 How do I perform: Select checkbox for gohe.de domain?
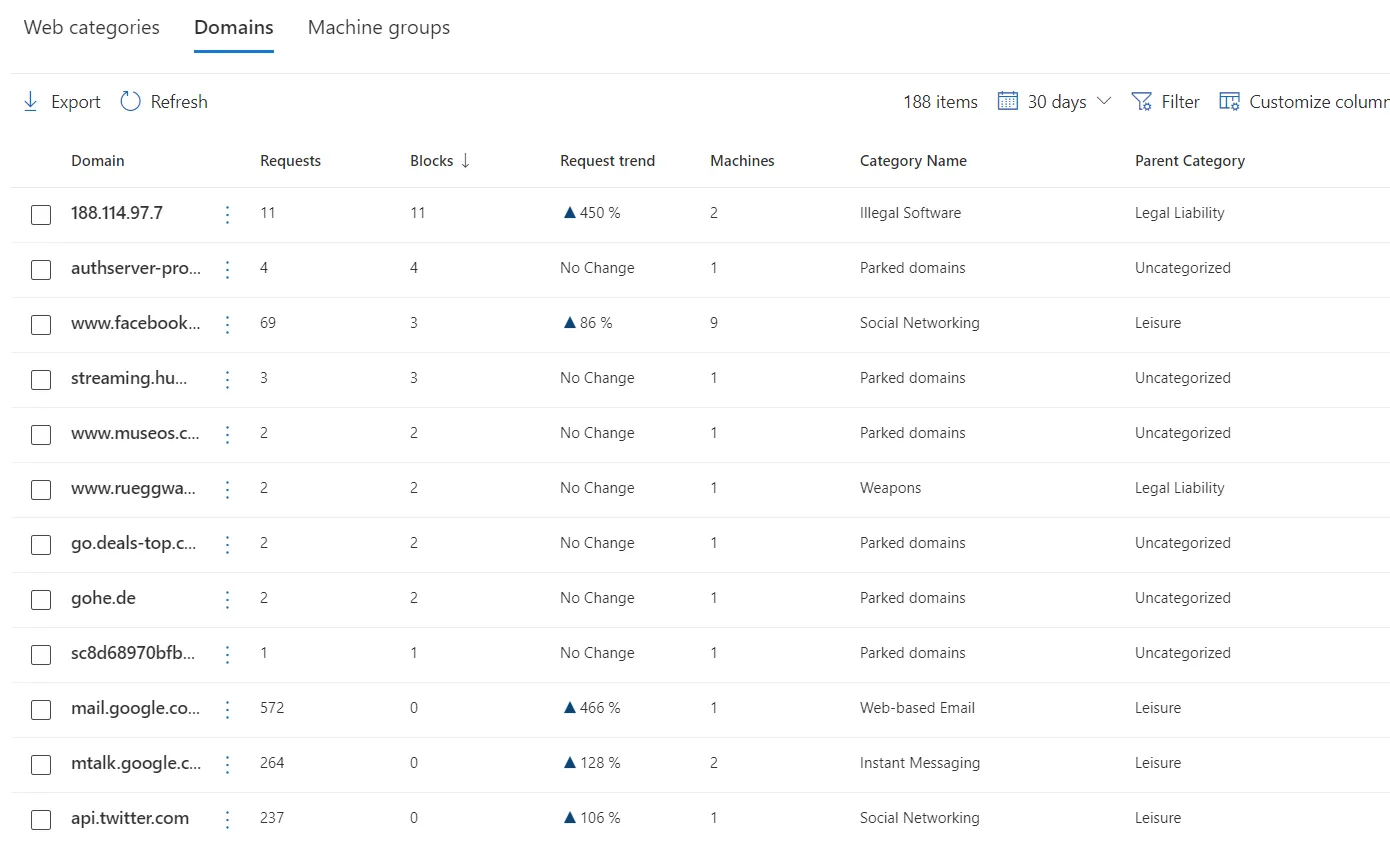pyautogui.click(x=41, y=600)
